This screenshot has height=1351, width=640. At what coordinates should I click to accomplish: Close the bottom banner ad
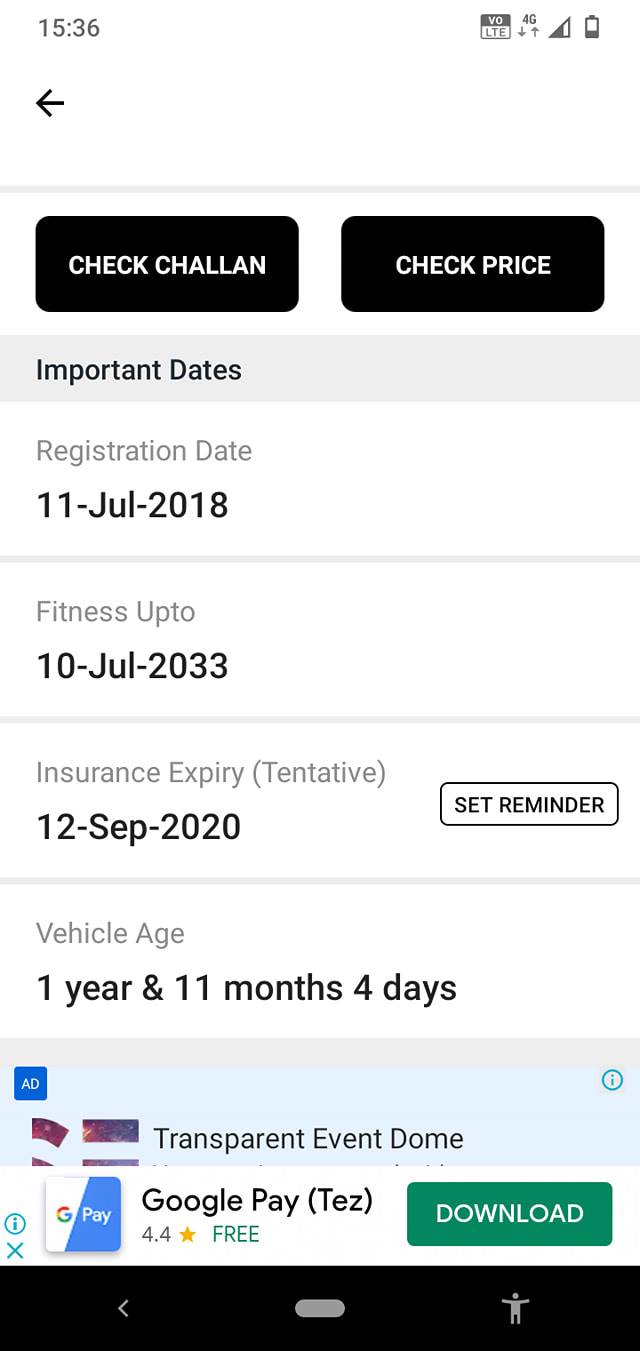[15, 1250]
